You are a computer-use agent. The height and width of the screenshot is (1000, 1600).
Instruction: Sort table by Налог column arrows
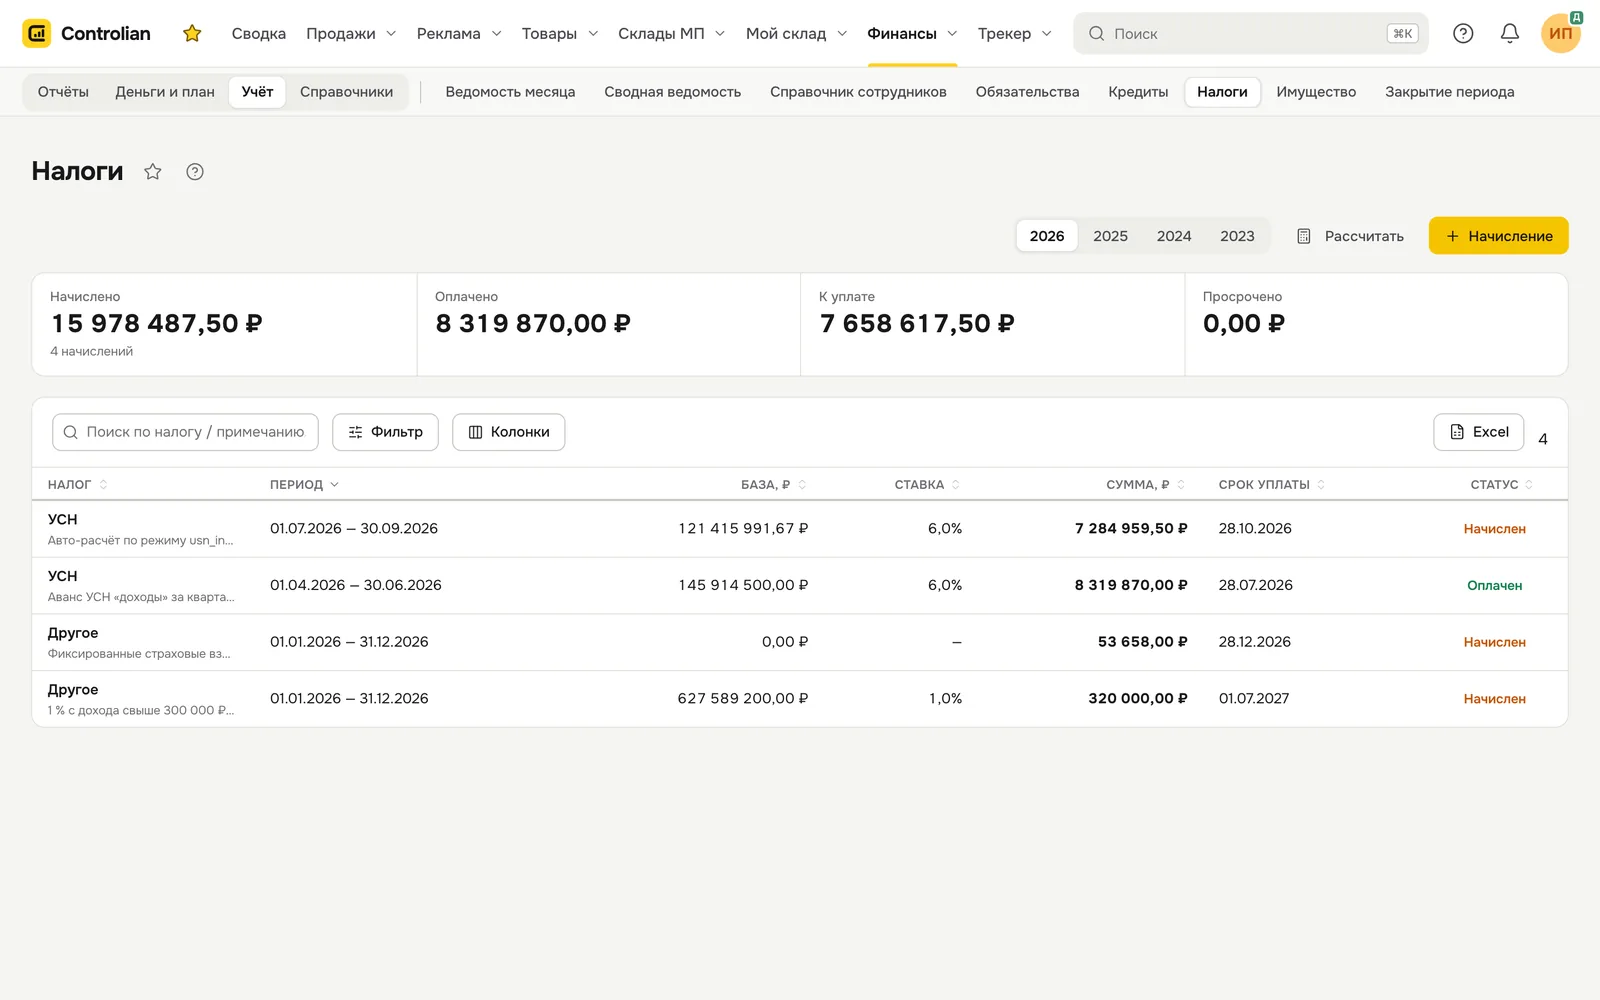[103, 485]
